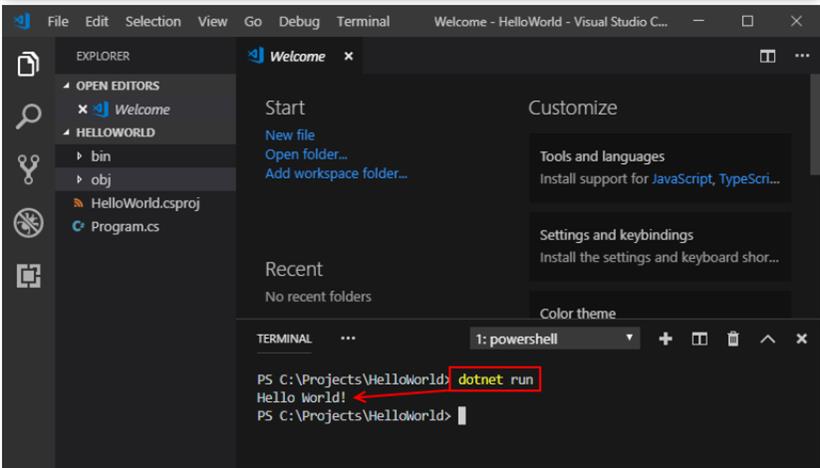
Task: Click the 'Hello World!' terminal output
Action: pyautogui.click(x=301, y=397)
